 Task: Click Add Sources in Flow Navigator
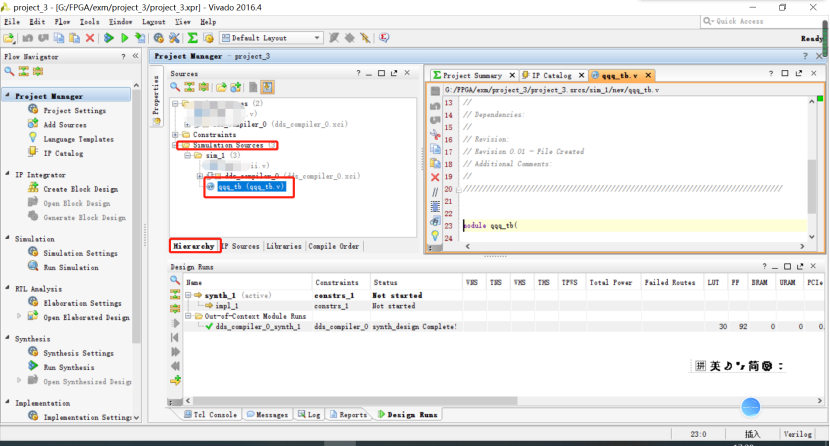pyautogui.click(x=65, y=125)
